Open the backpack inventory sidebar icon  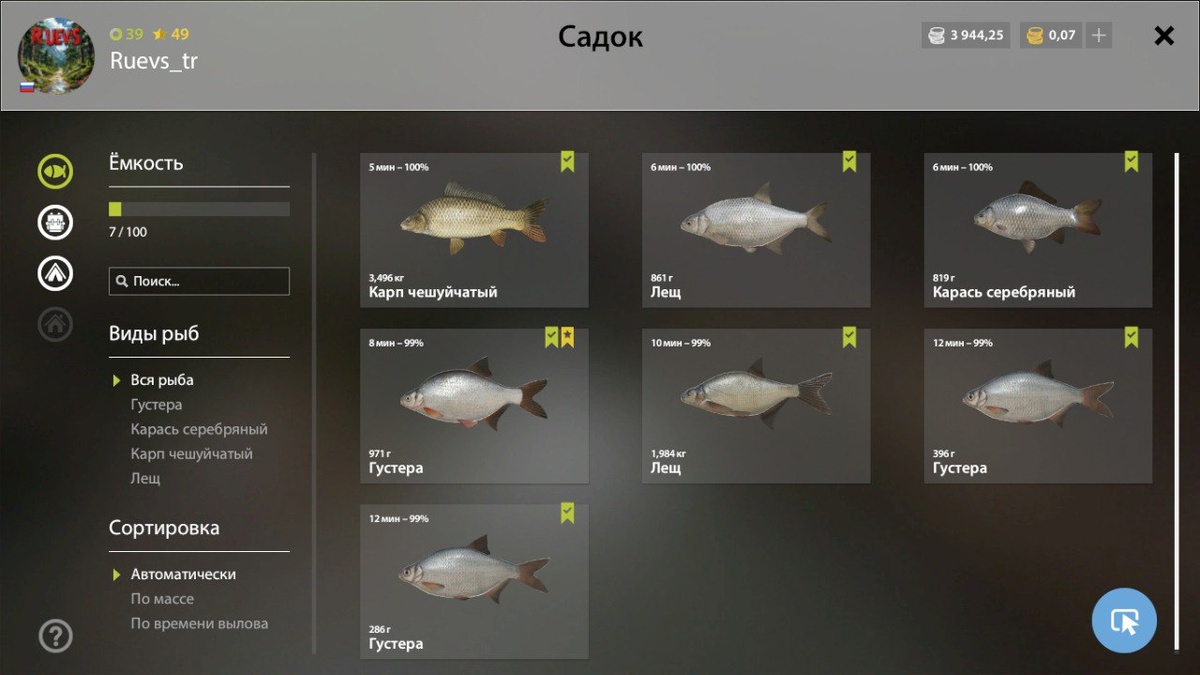coord(55,222)
